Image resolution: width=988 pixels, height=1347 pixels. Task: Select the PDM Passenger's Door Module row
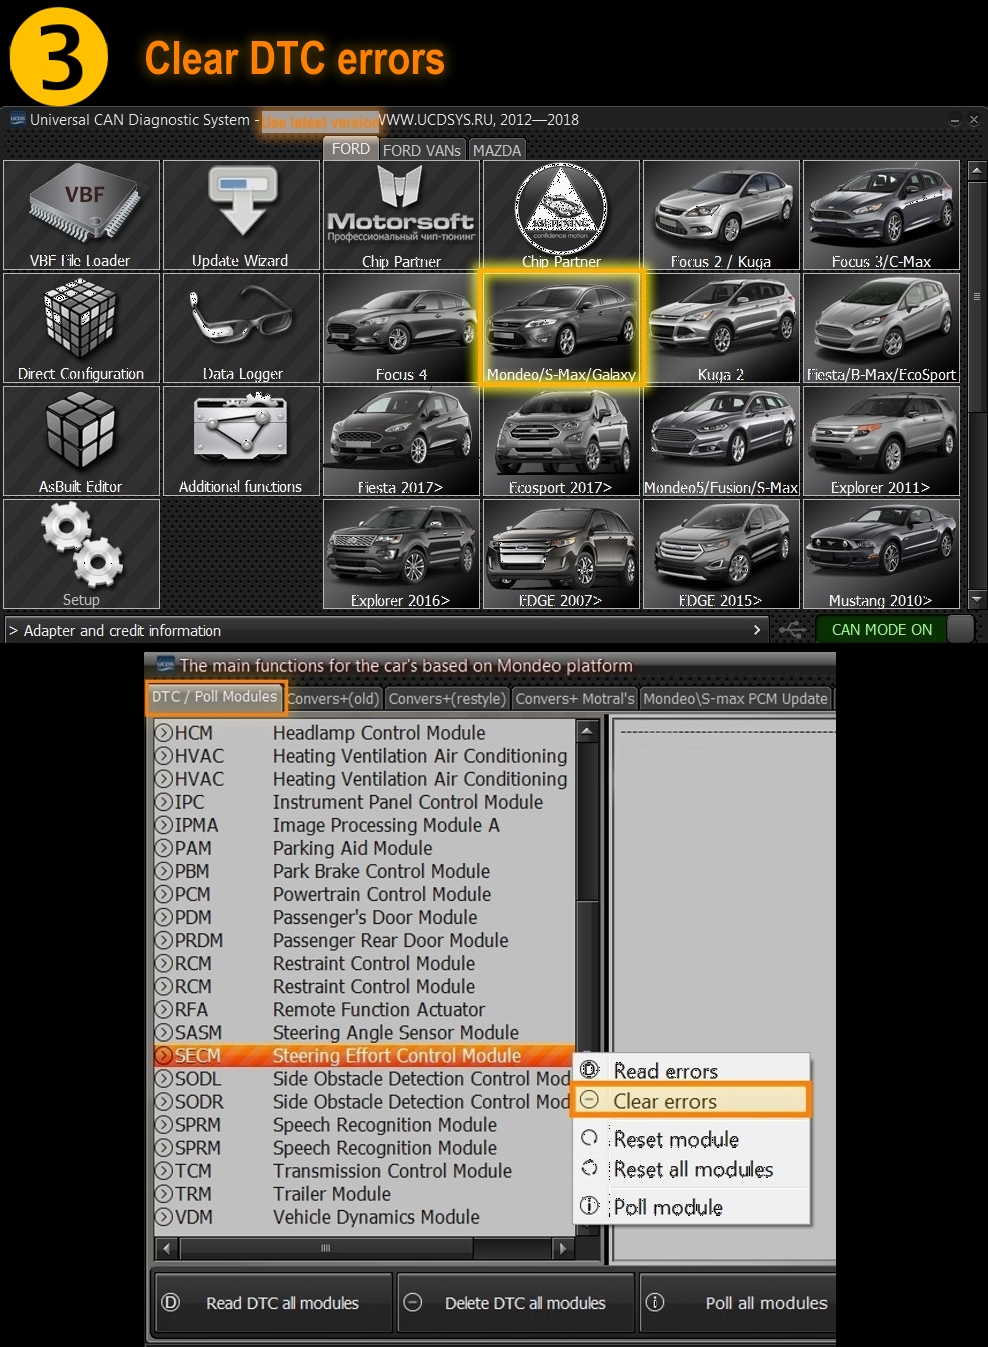coord(365,917)
